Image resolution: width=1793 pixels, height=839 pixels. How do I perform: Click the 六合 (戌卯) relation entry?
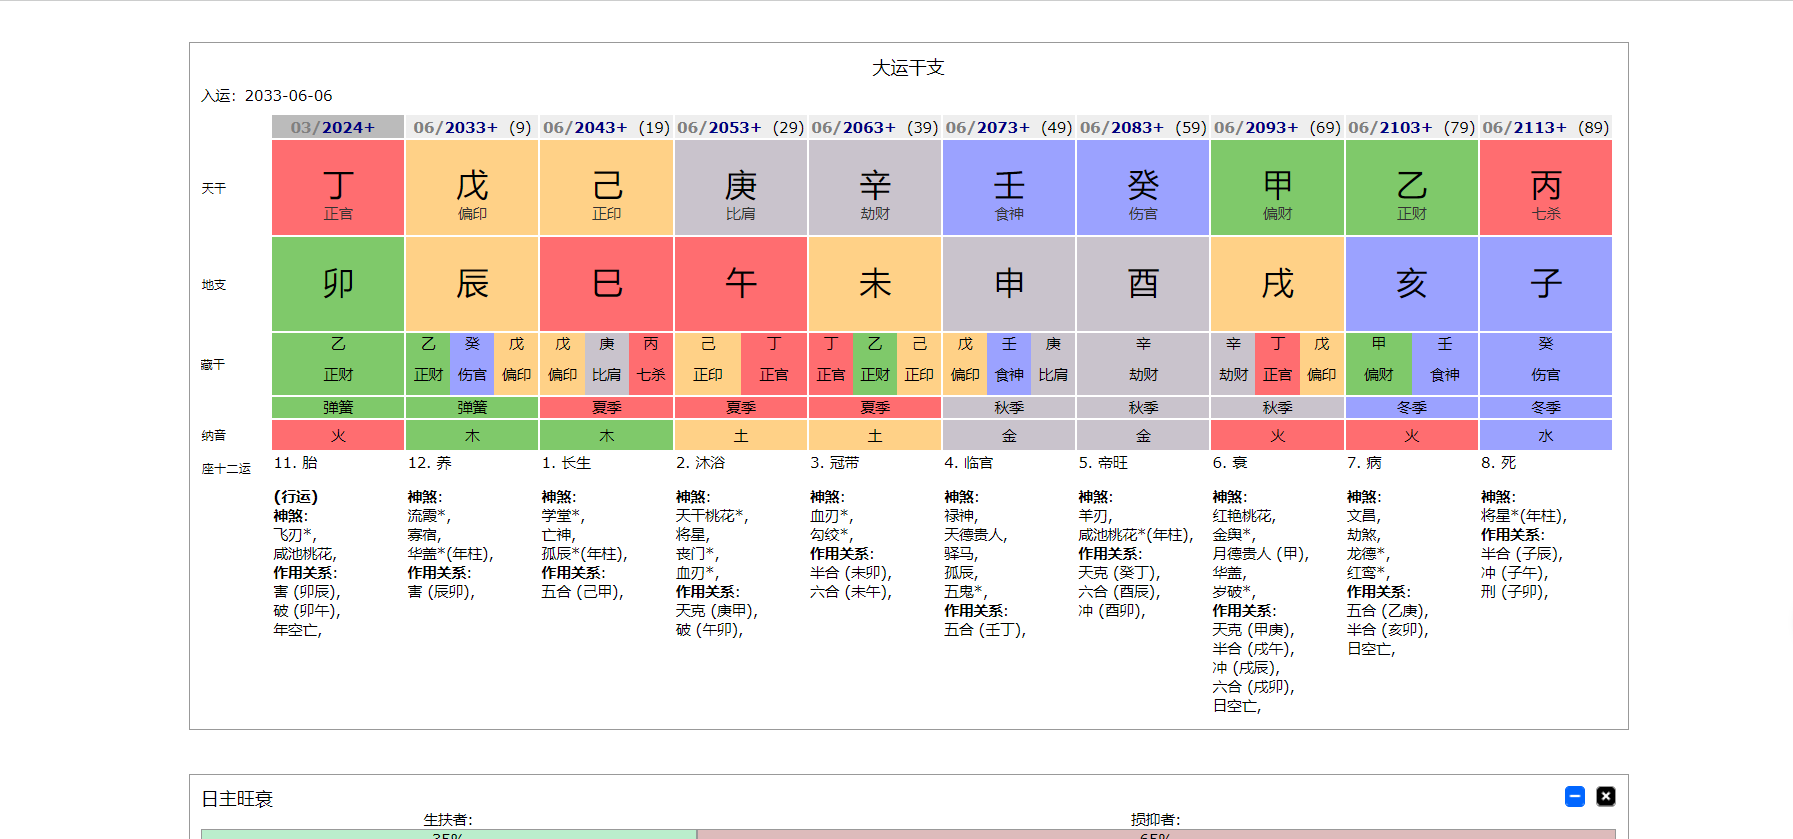tap(1254, 687)
